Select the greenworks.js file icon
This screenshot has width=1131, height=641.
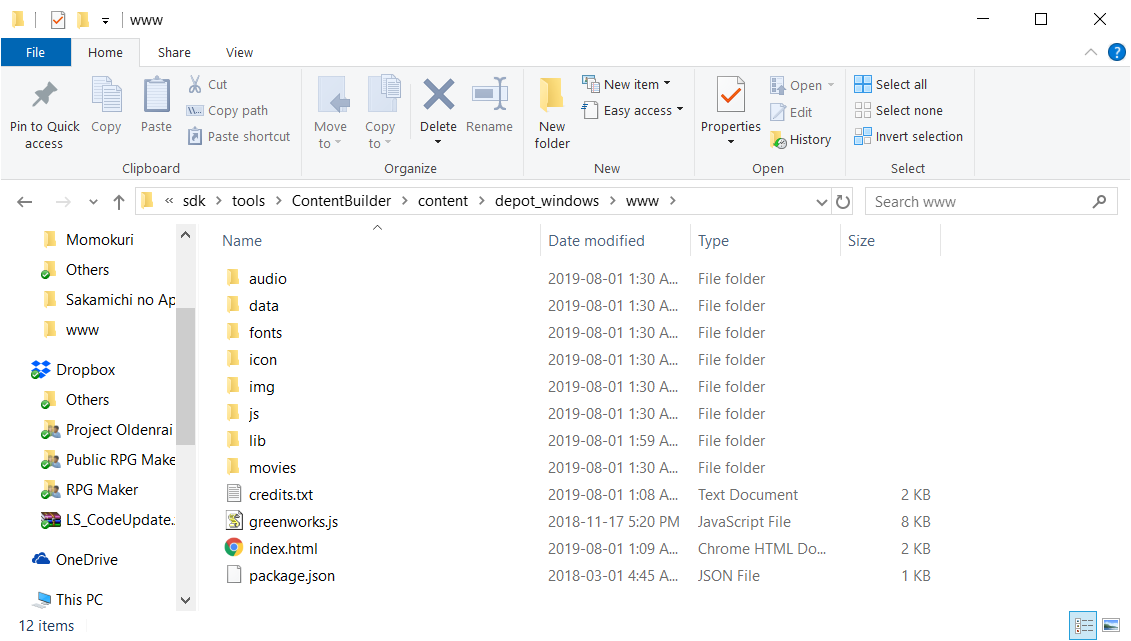coord(234,521)
